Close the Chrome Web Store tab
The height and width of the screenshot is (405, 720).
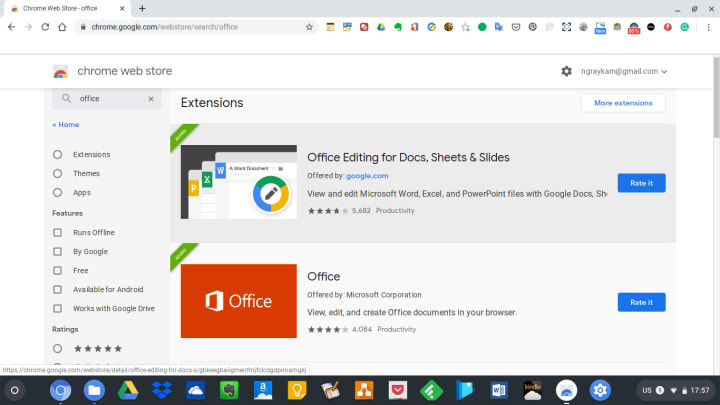tap(122, 8)
